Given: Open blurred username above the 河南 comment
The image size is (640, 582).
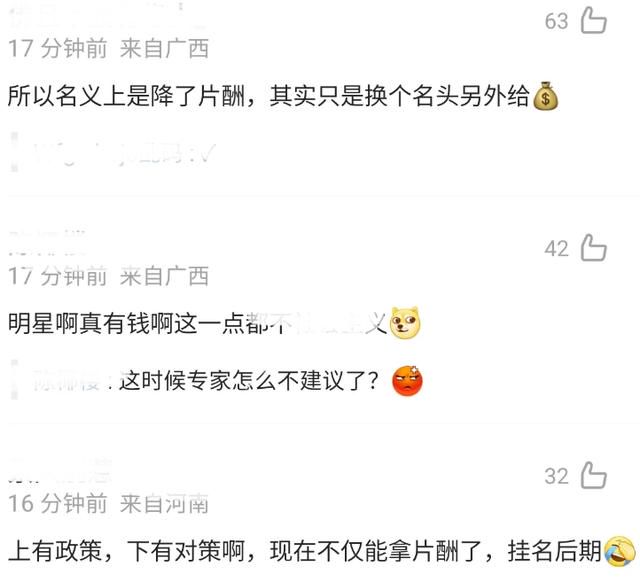Looking at the screenshot, I should tap(60, 472).
